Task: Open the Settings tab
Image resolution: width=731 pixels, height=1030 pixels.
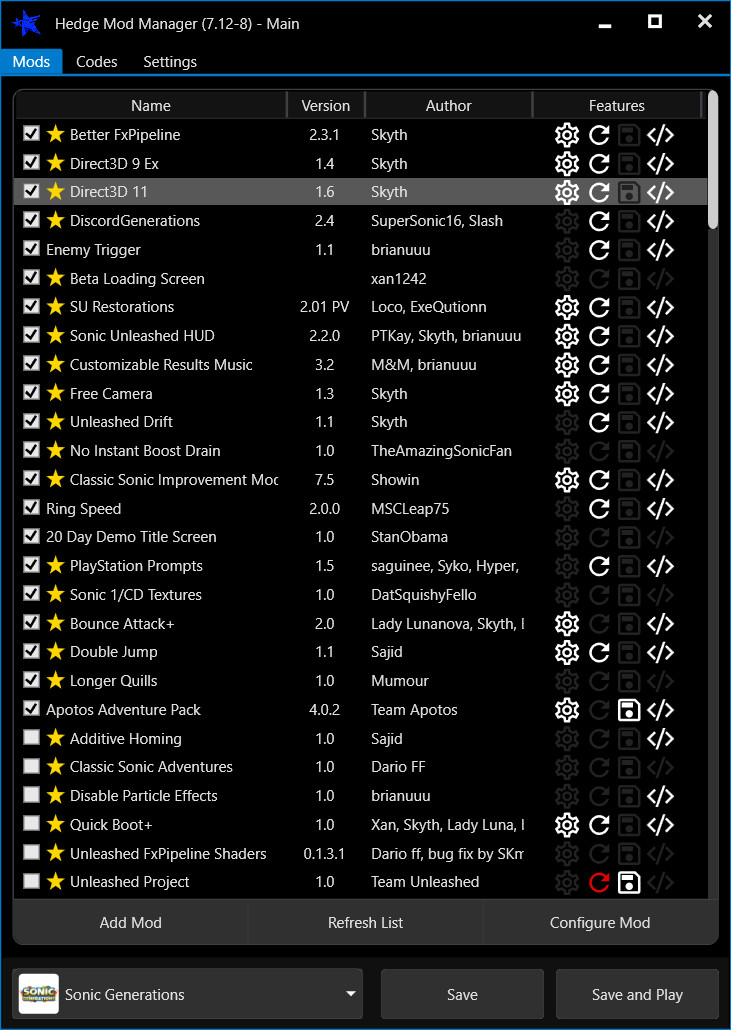Action: (x=170, y=62)
